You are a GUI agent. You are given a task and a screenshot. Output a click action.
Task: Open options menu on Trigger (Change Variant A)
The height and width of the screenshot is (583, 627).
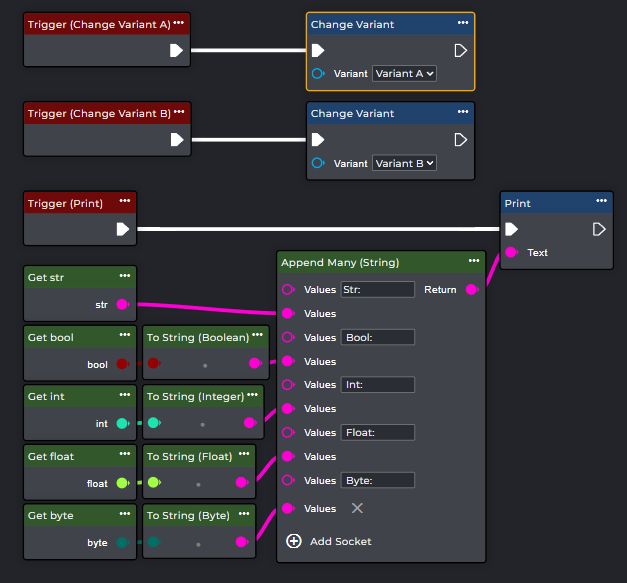pyautogui.click(x=178, y=22)
